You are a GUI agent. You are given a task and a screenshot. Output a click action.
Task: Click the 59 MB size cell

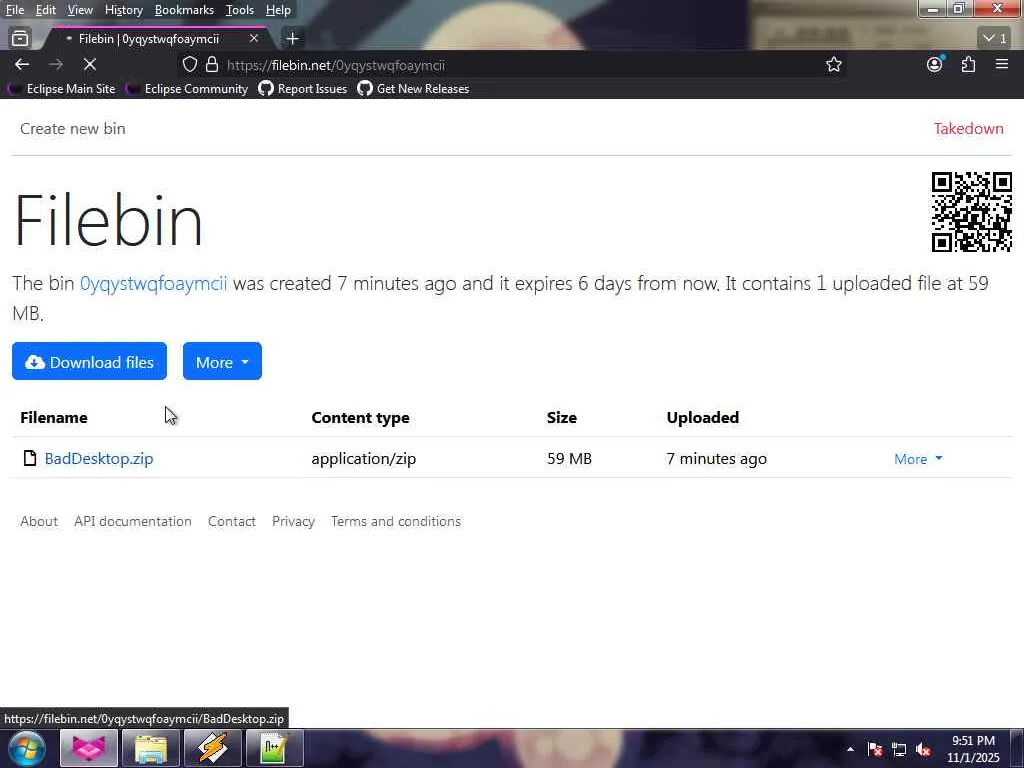pyautogui.click(x=569, y=458)
